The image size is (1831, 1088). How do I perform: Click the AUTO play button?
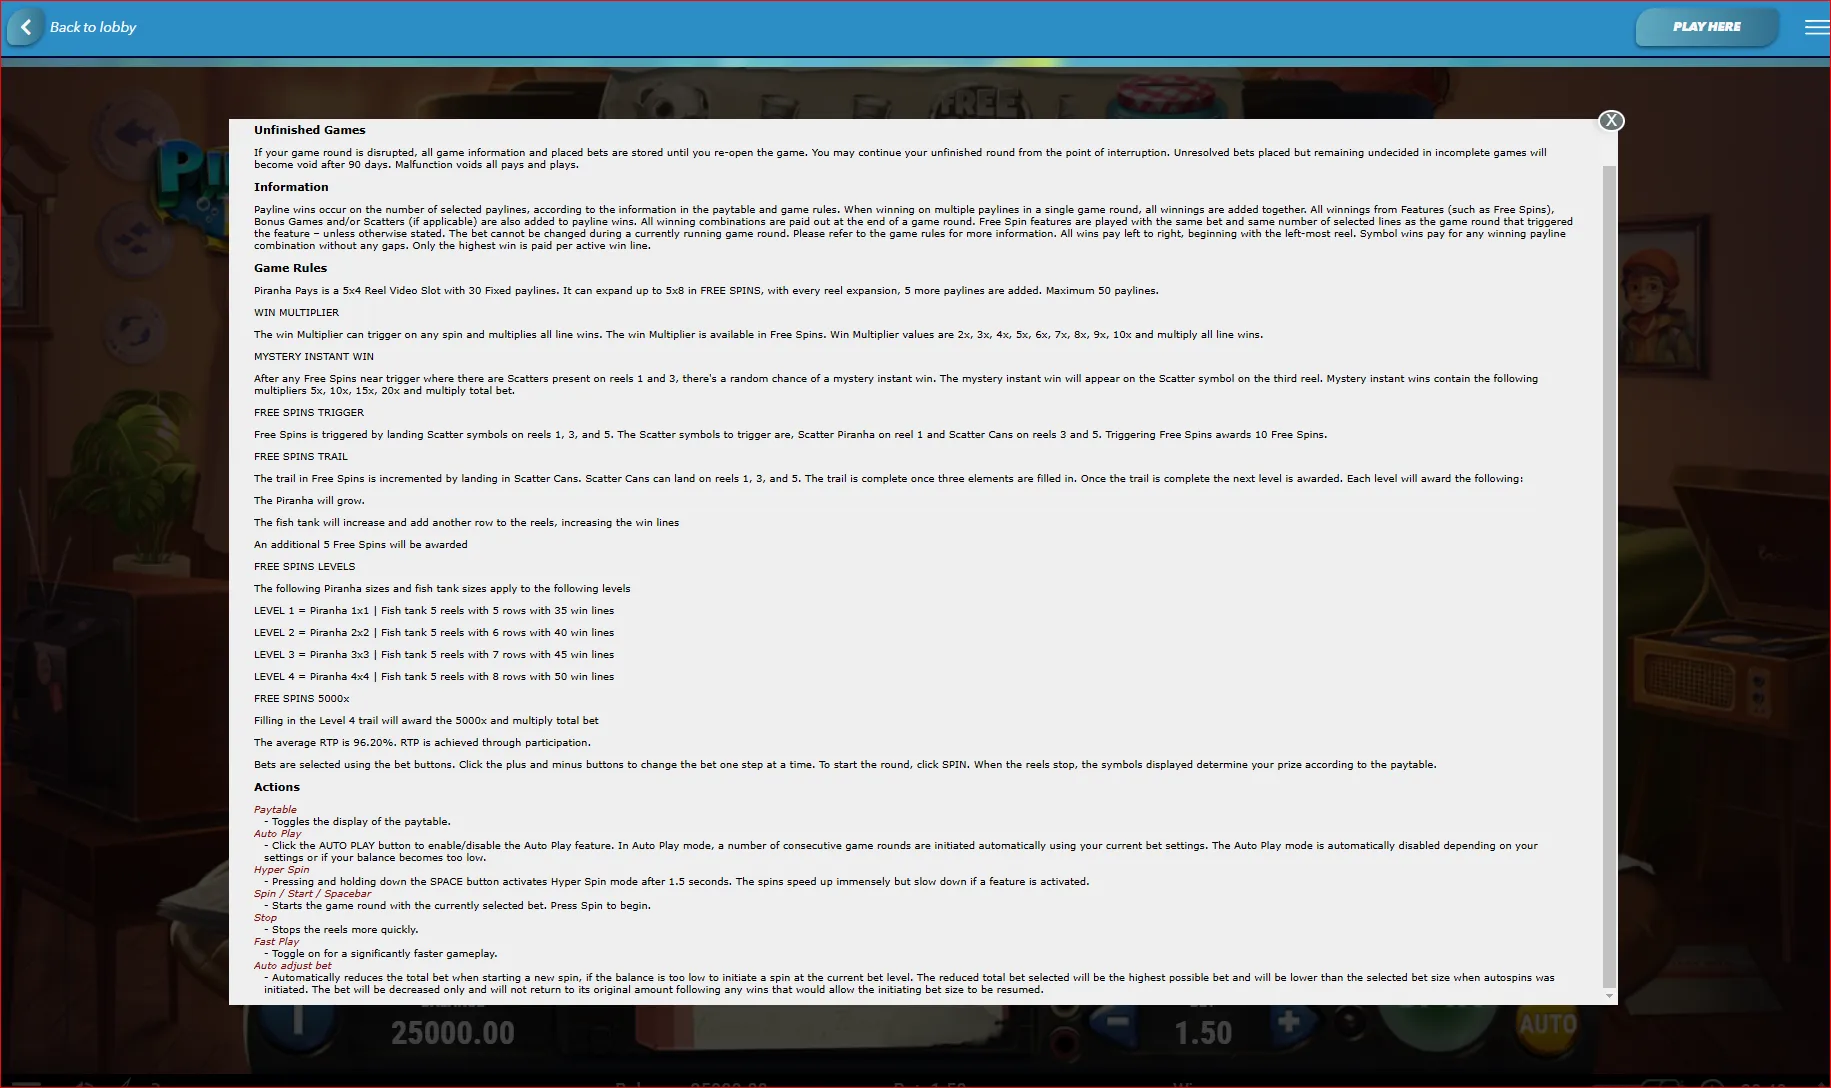click(x=1547, y=1024)
